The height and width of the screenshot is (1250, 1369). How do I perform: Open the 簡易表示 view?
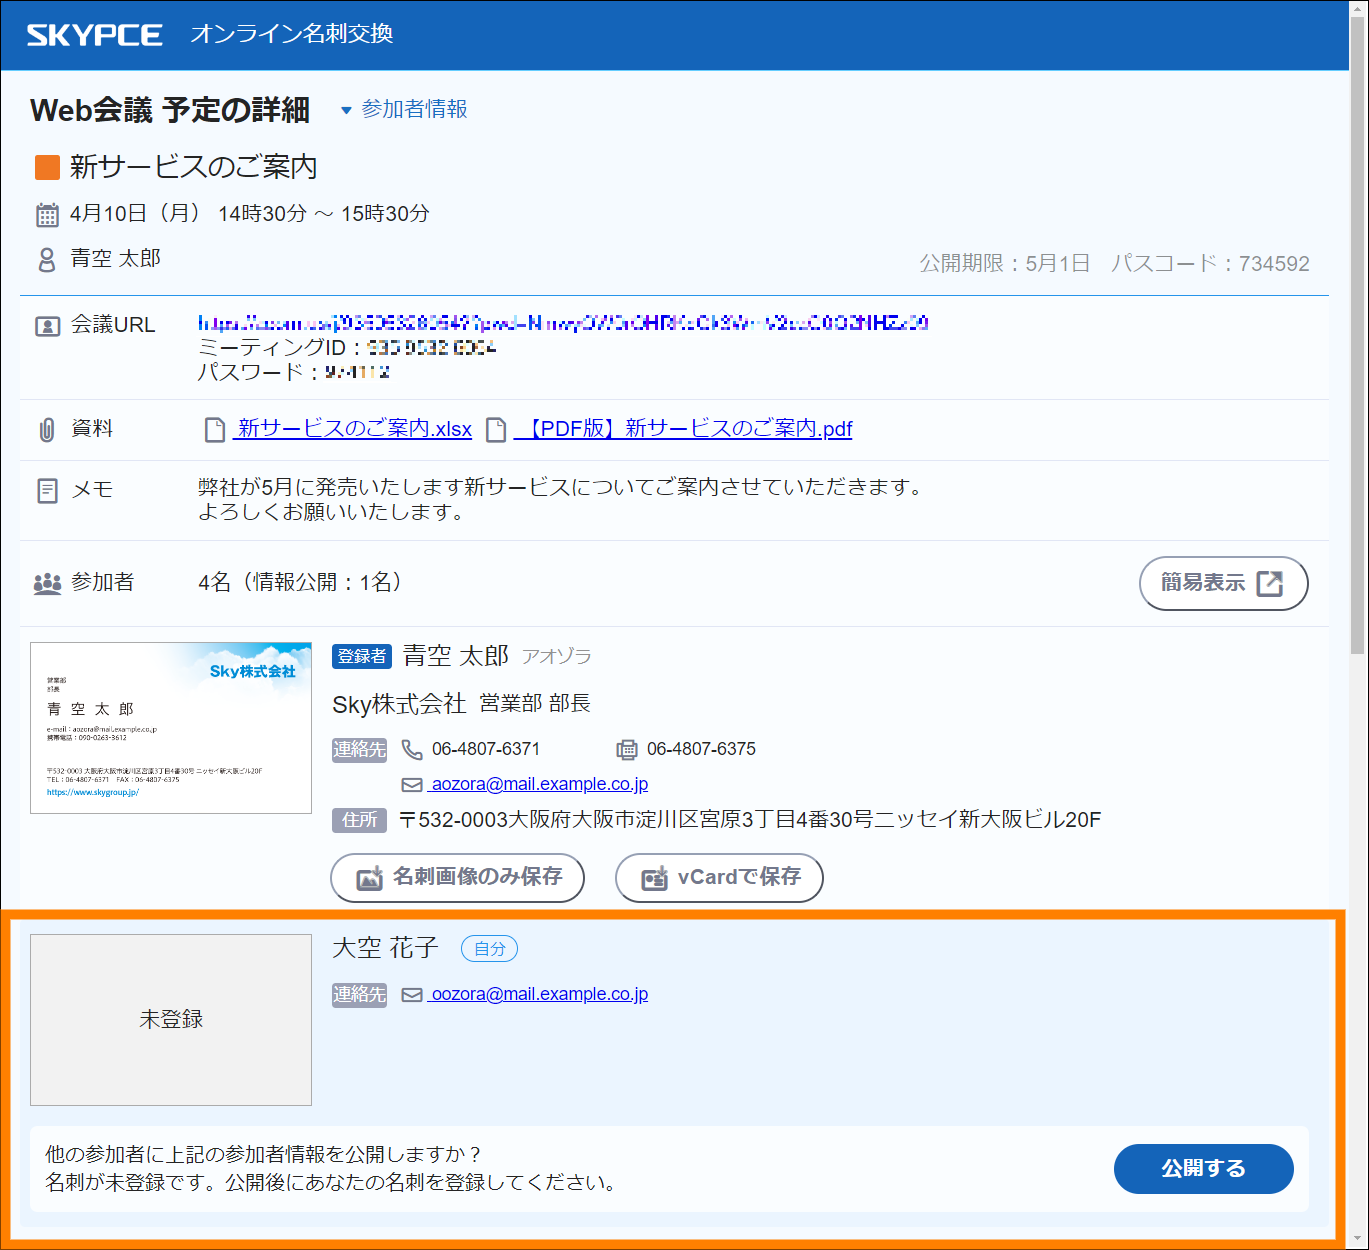tap(1222, 583)
